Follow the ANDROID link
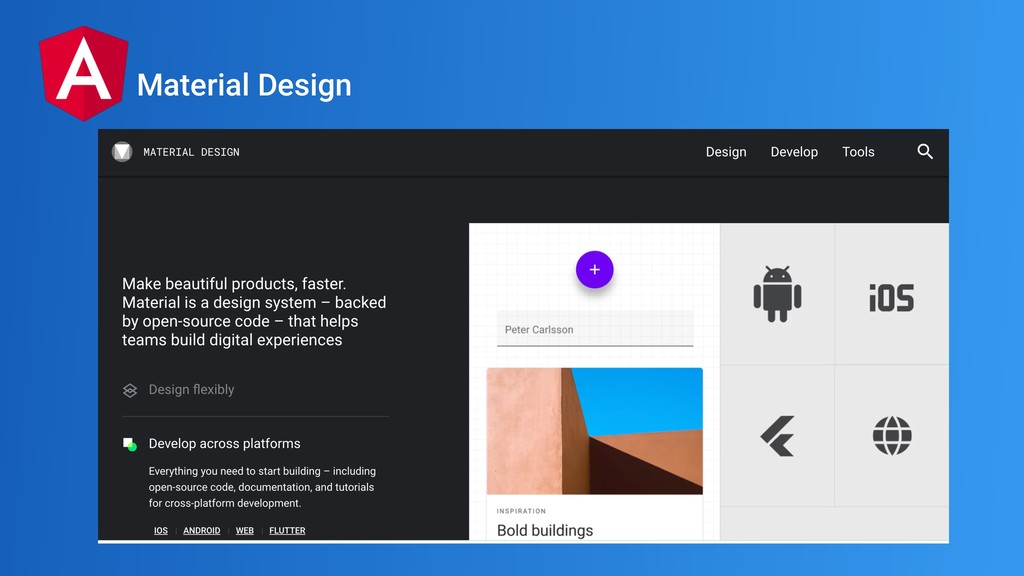This screenshot has width=1024, height=576. pyautogui.click(x=202, y=530)
